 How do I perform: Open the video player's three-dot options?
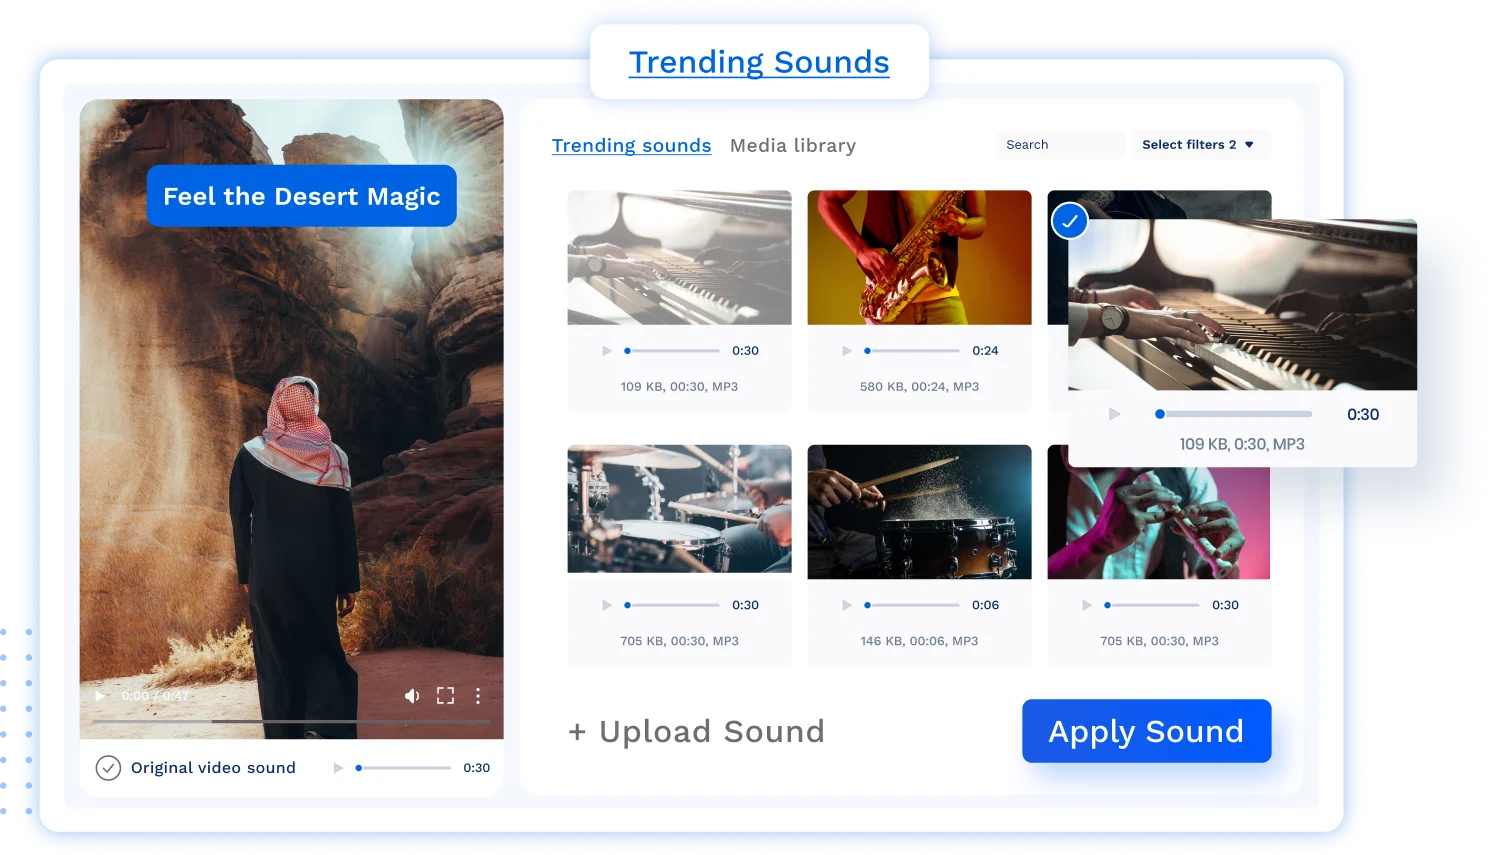478,695
